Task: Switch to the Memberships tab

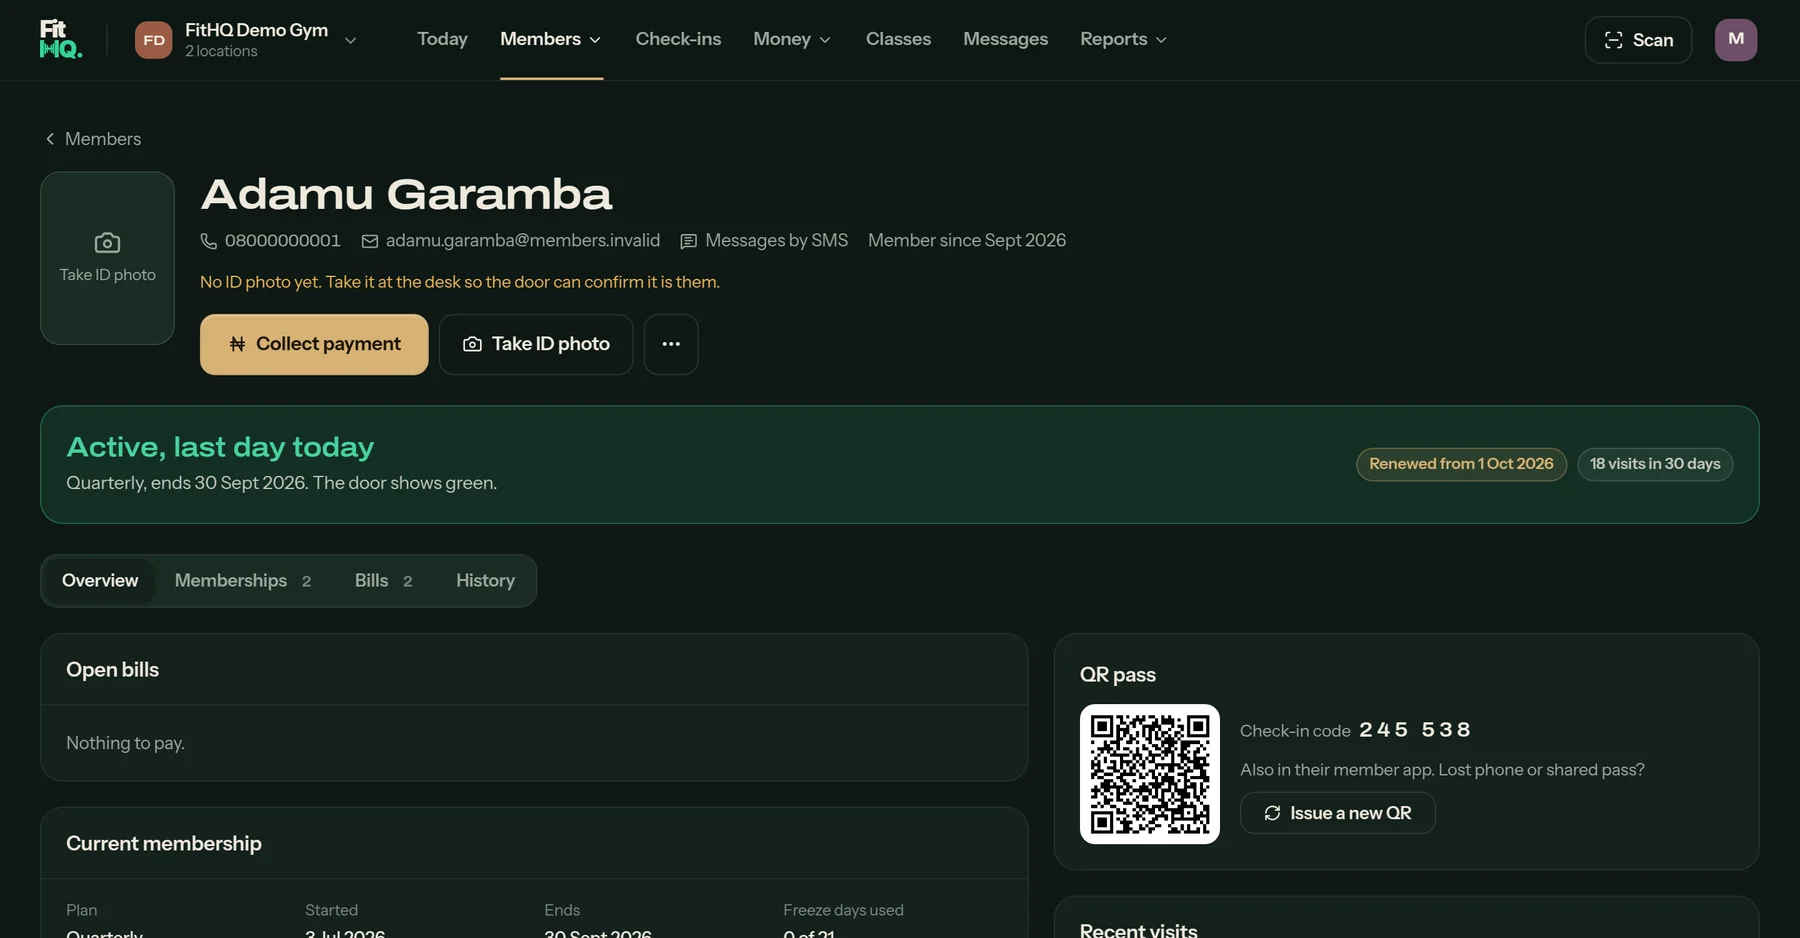Action: click(243, 581)
